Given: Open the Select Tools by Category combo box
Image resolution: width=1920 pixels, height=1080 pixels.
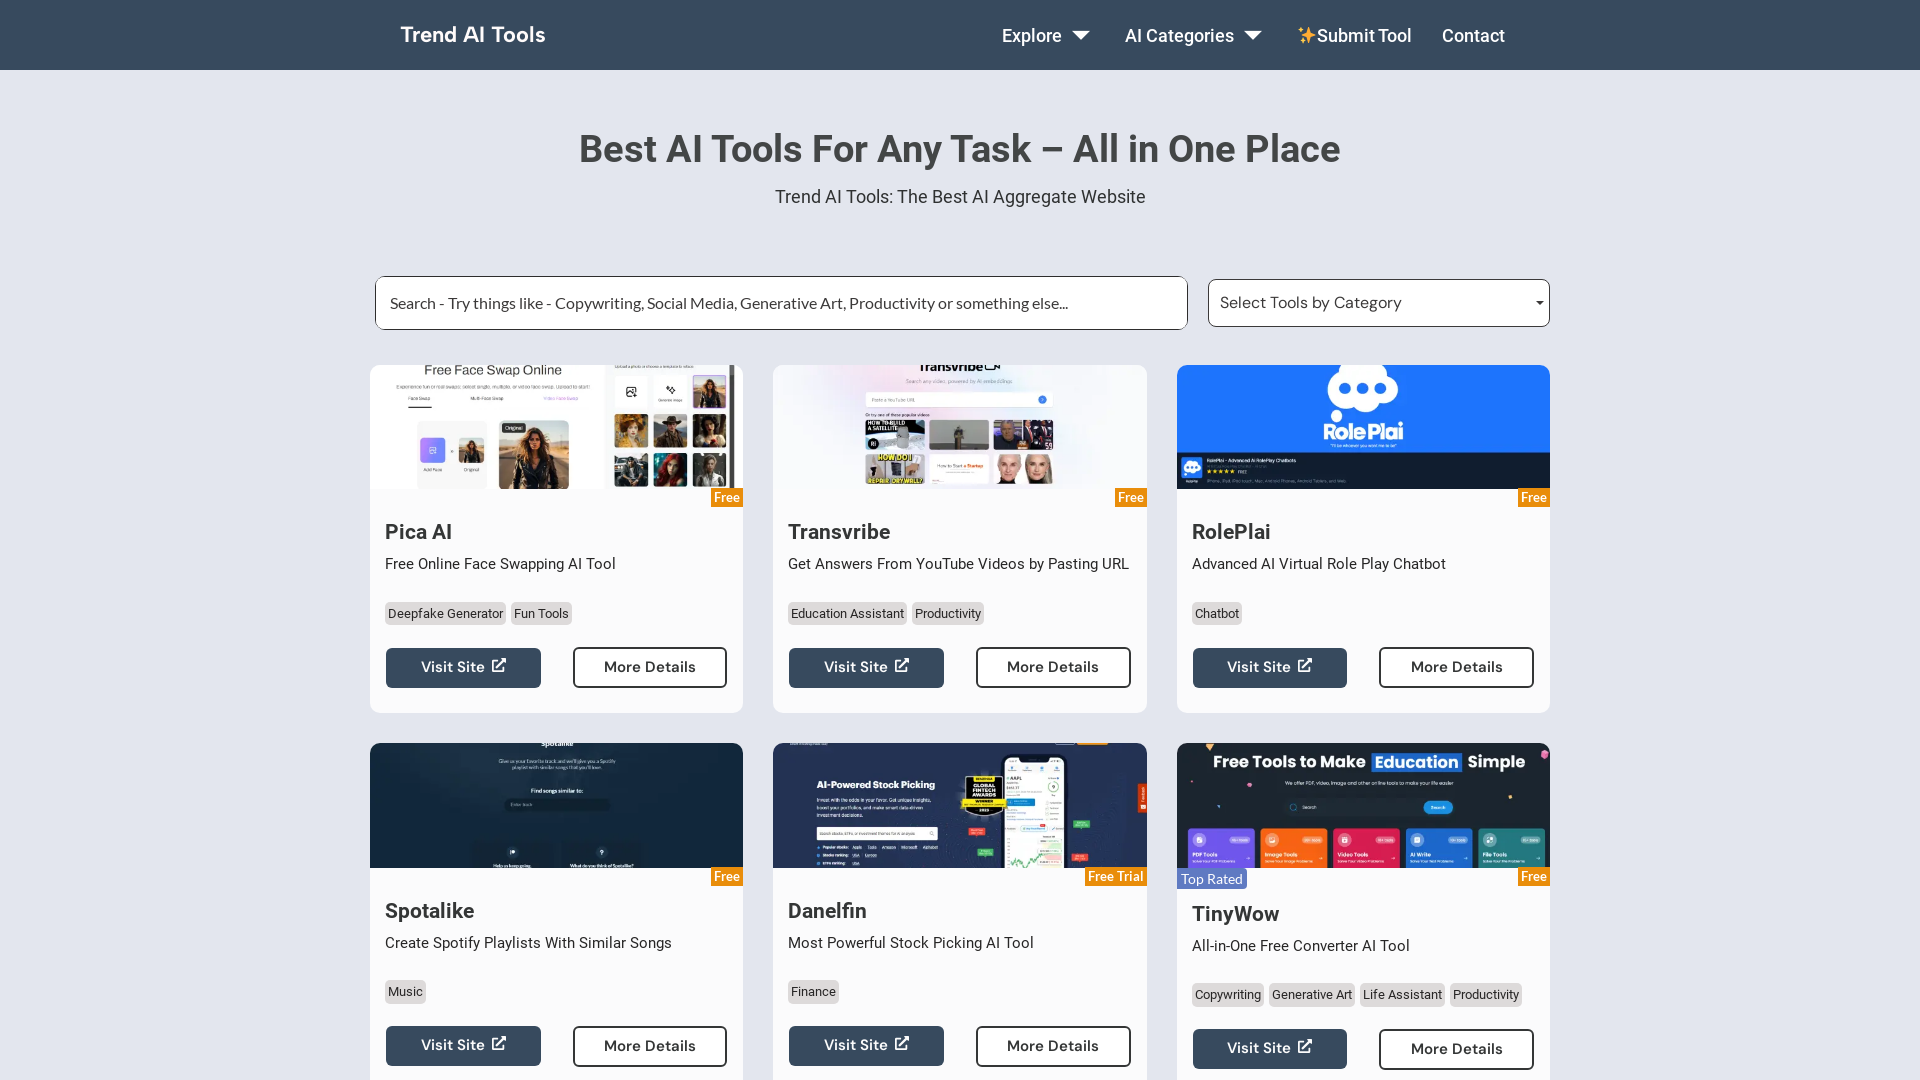Looking at the screenshot, I should pyautogui.click(x=1378, y=303).
